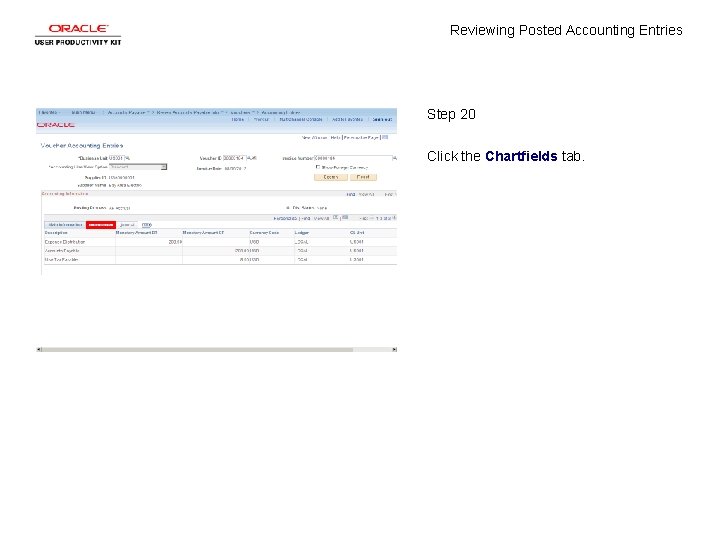This screenshot has height=540, width=720.
Task: Open the Accounting Line View Option dropdown
Action: point(138,167)
